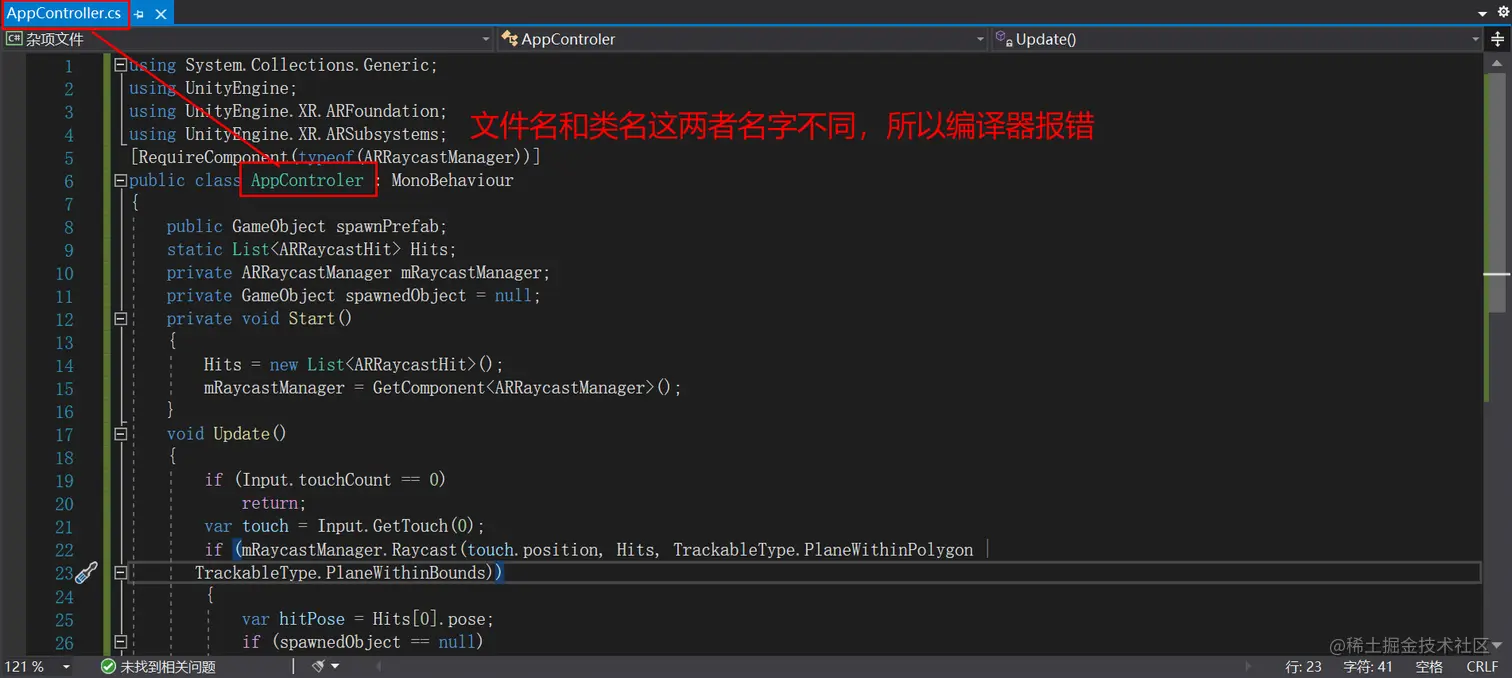This screenshot has width=1512, height=678.
Task: Collapse the AppControler class at line 6
Action: [x=121, y=181]
